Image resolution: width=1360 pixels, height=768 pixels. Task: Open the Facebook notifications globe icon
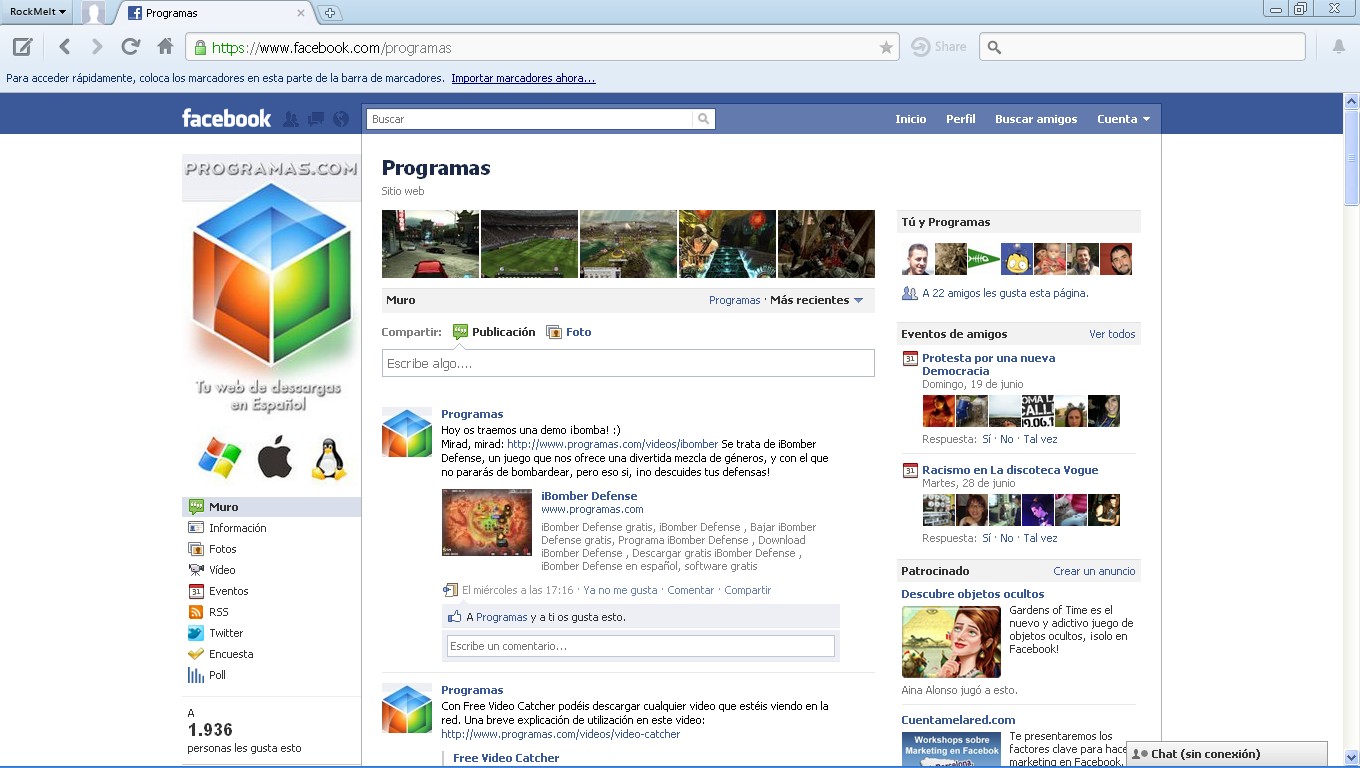point(341,119)
